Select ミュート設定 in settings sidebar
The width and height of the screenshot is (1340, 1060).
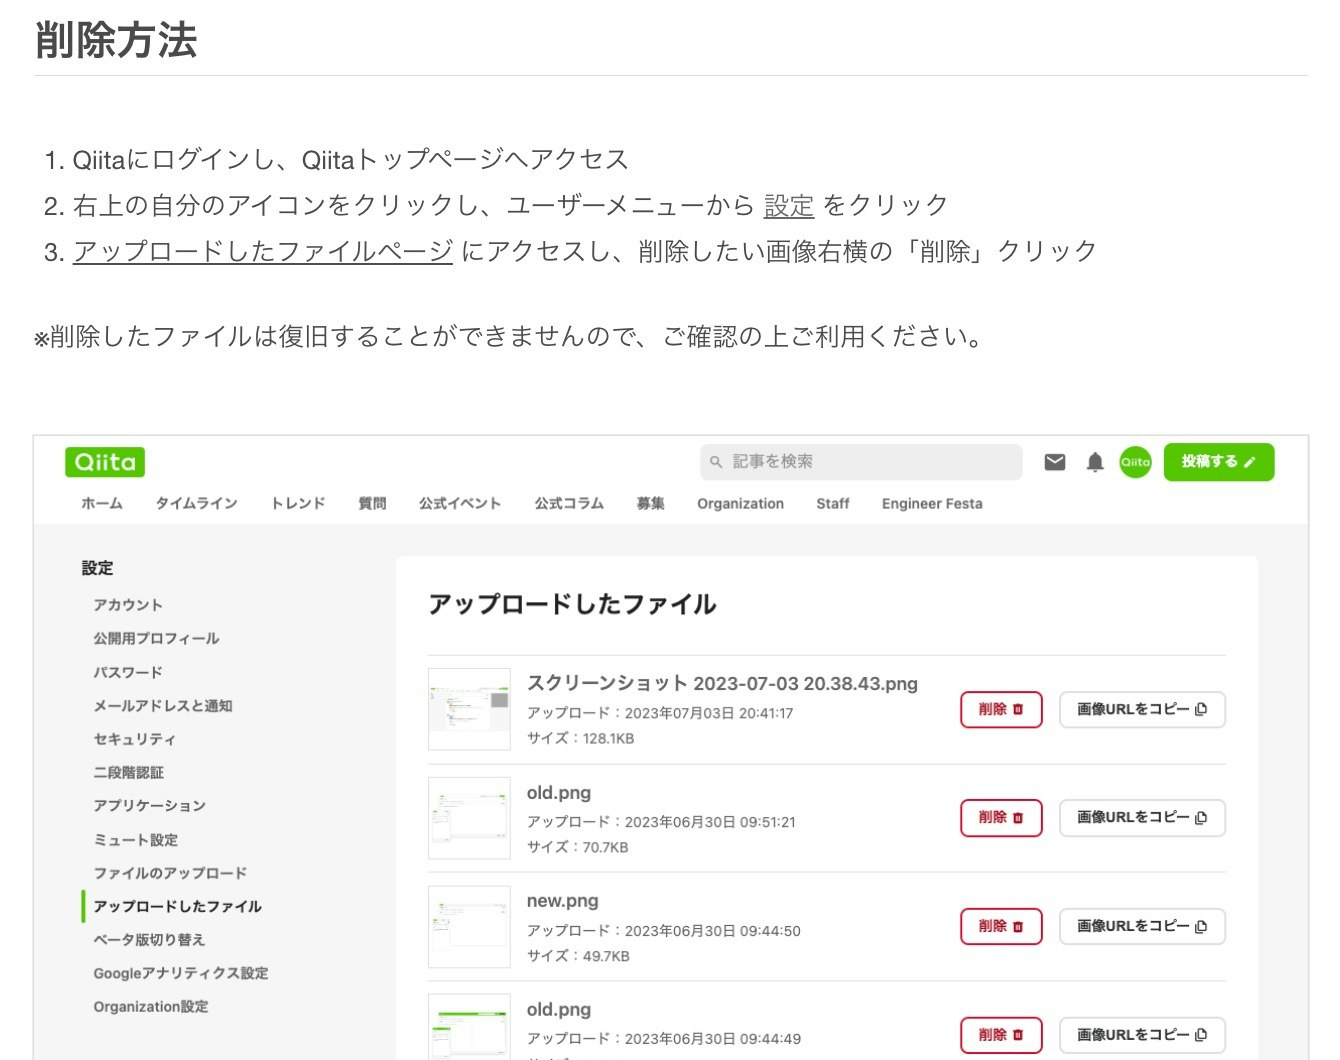(x=136, y=840)
